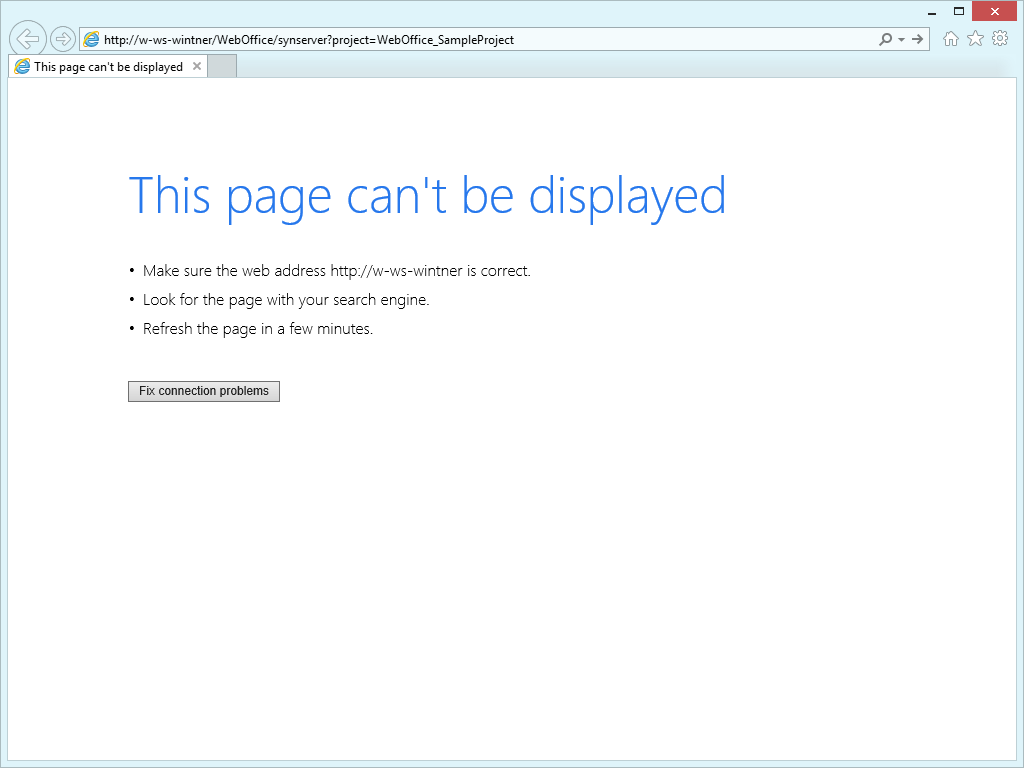This screenshot has width=1024, height=768.
Task: Open the Home page via the house icon
Action: tap(950, 39)
